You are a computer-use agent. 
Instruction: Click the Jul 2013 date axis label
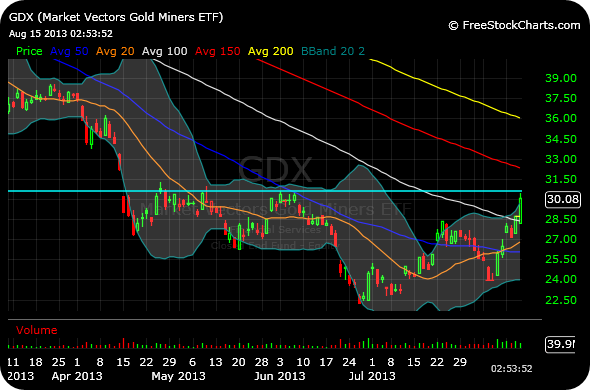[372, 376]
